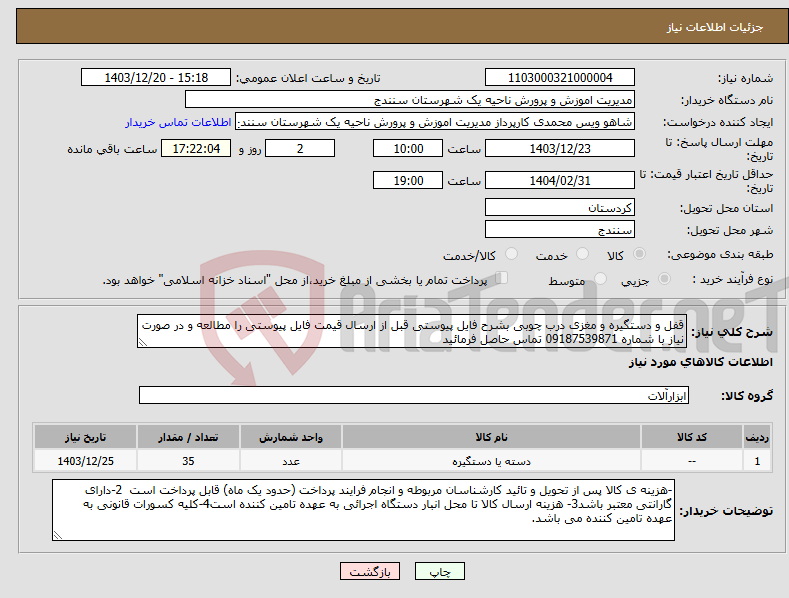Select the جزیی purchase type radio
Screen dimensions: 789x598
tap(664, 278)
